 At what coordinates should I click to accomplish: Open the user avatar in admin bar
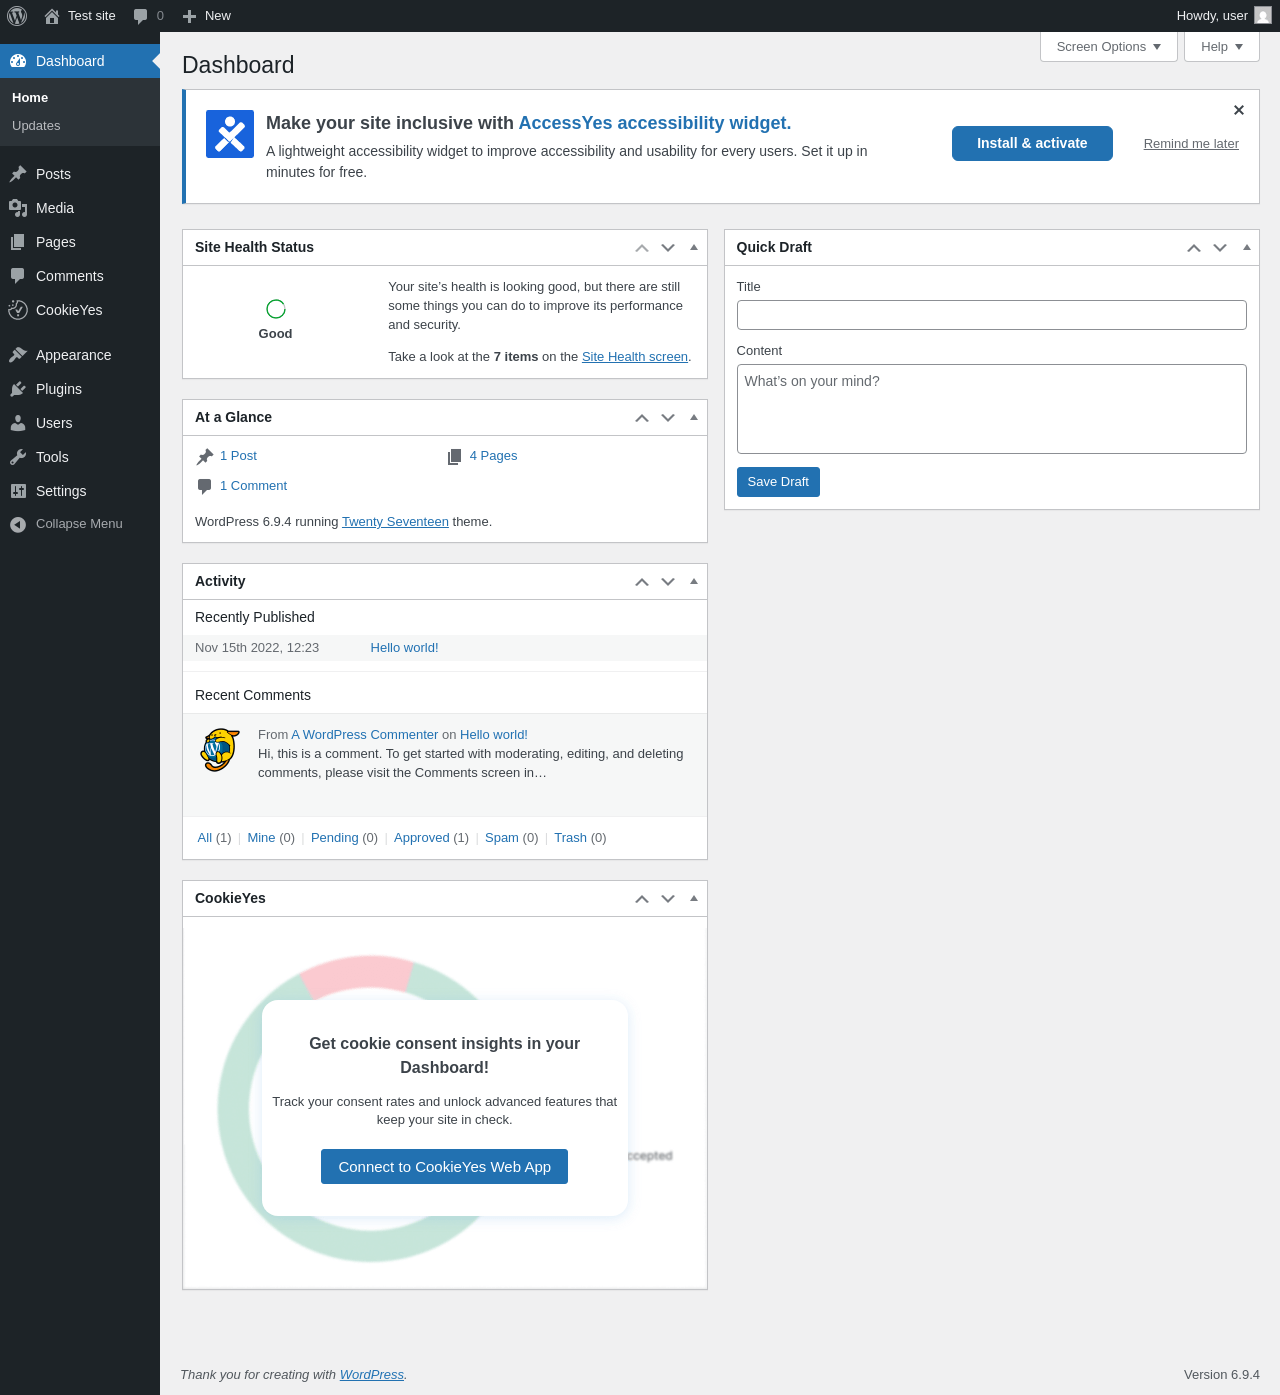pos(1263,16)
